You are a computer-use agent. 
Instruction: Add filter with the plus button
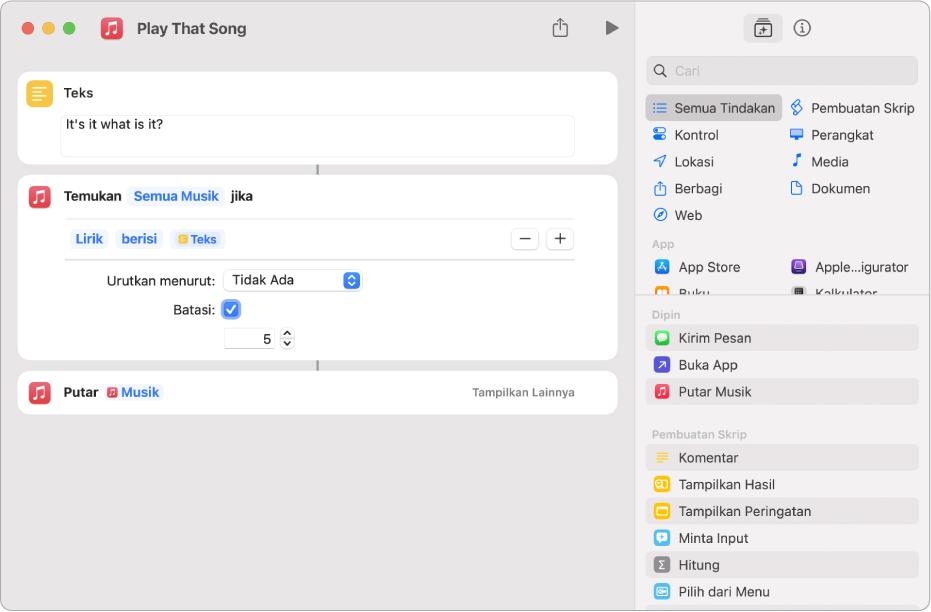[560, 239]
